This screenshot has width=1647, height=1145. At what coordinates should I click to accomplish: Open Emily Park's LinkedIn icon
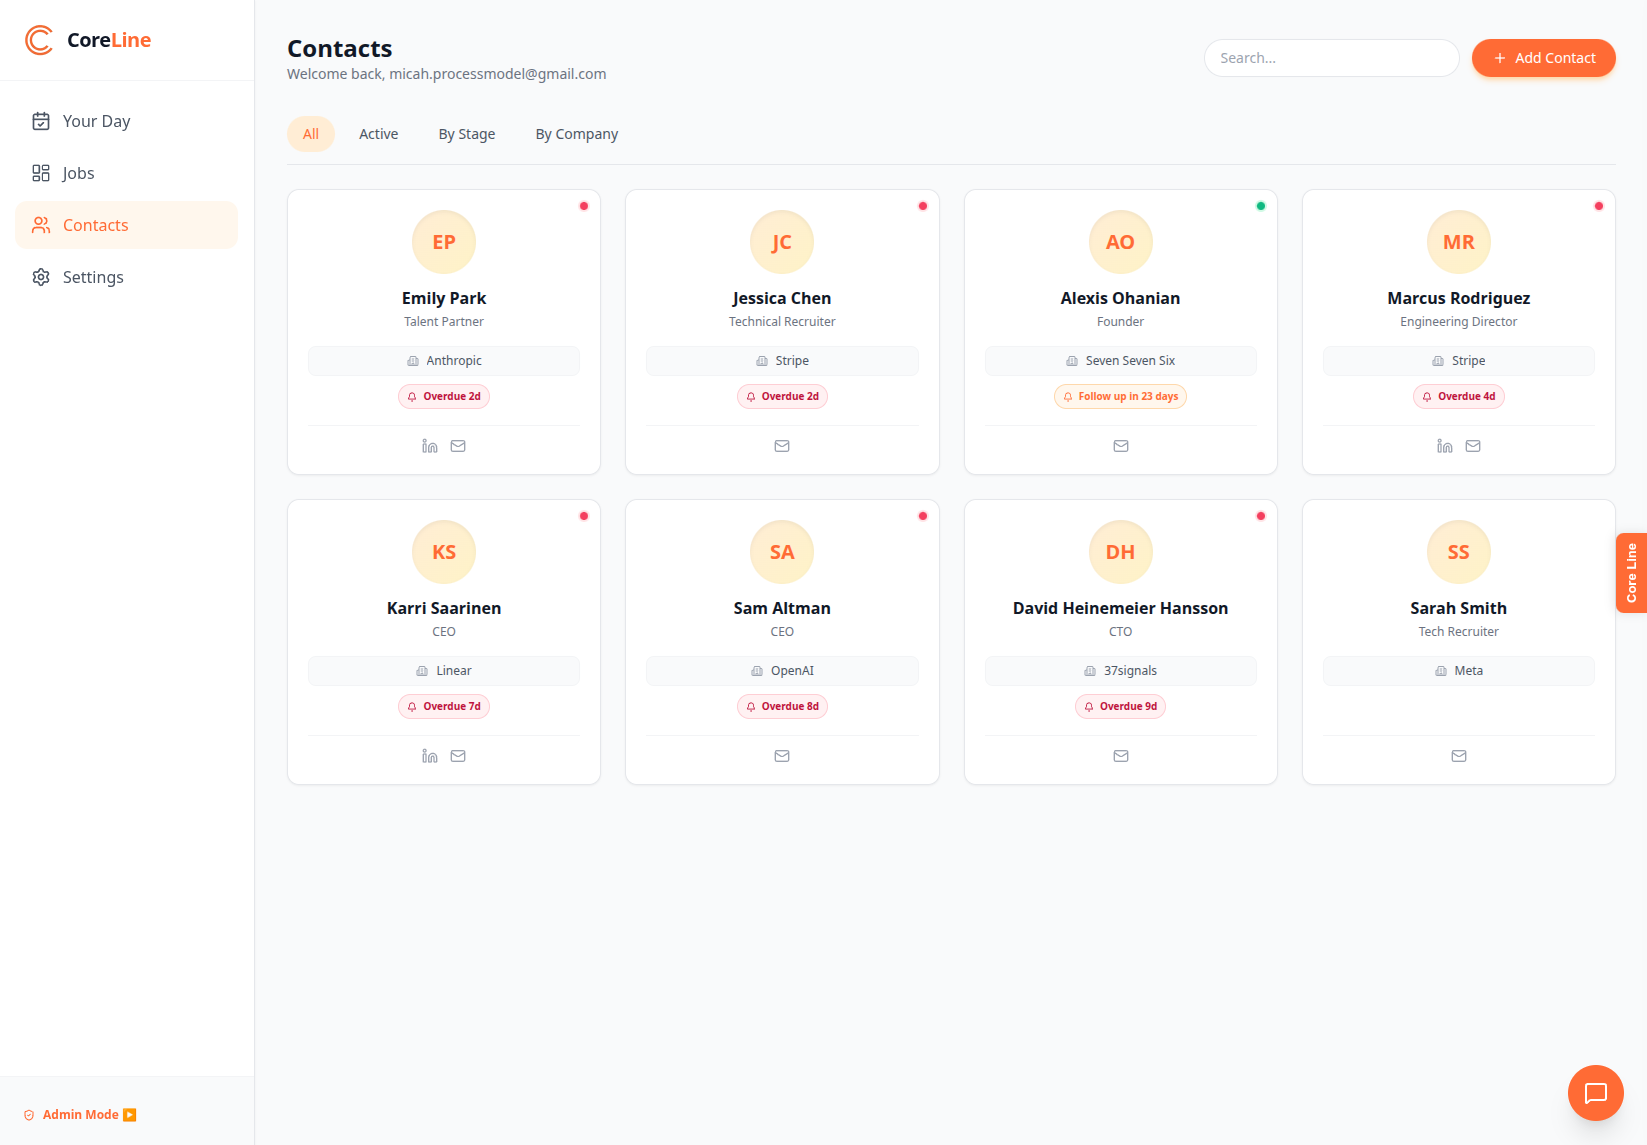coord(430,446)
